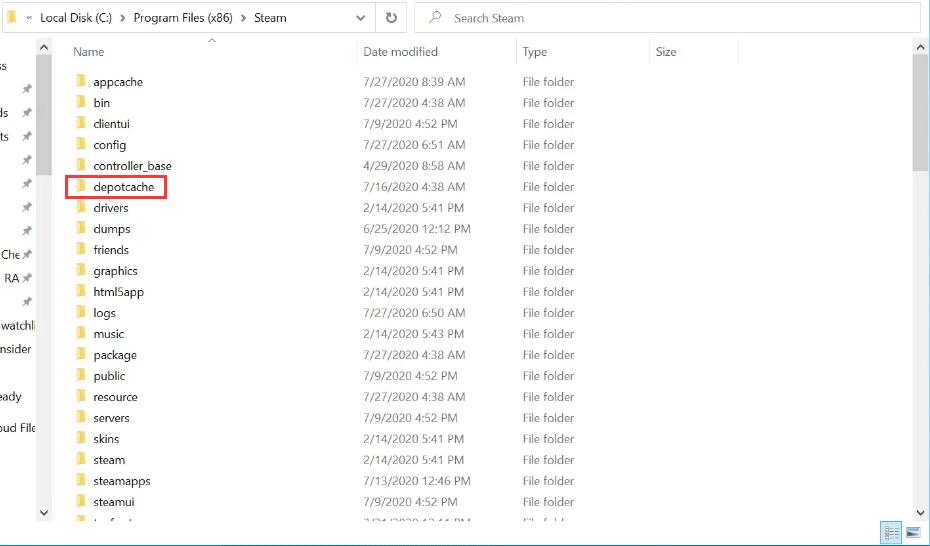930x546 pixels.
Task: Select the appcache folder name
Action: 117,82
